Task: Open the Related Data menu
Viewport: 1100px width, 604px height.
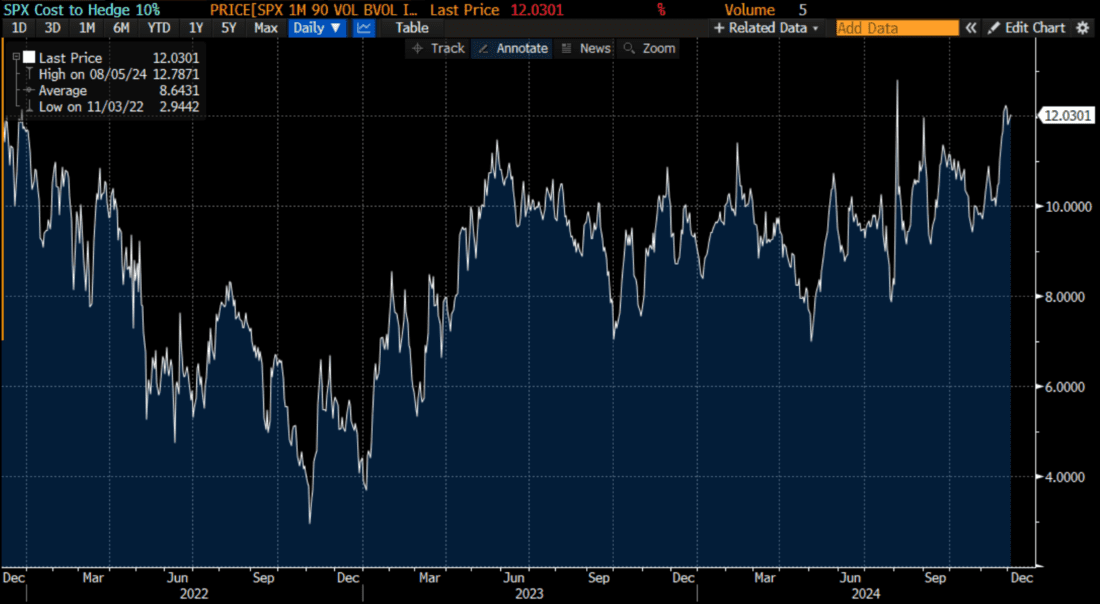Action: coord(766,28)
